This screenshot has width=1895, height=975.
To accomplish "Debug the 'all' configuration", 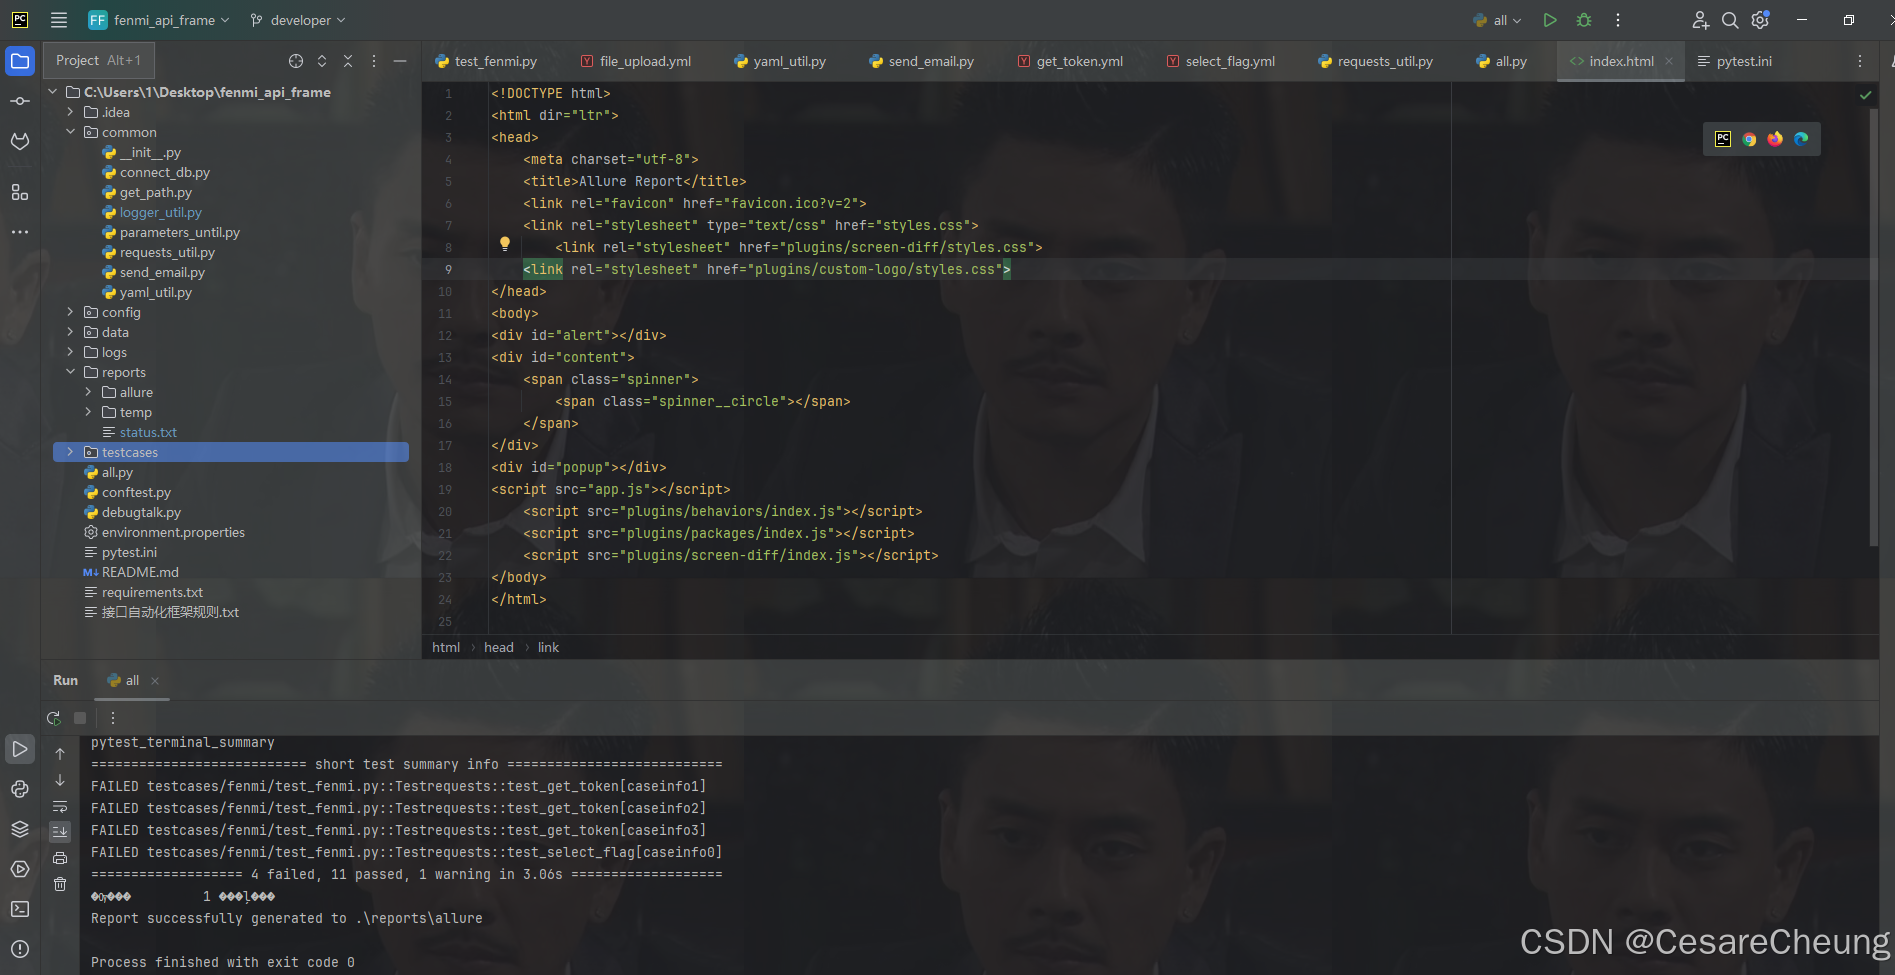I will coord(1584,20).
